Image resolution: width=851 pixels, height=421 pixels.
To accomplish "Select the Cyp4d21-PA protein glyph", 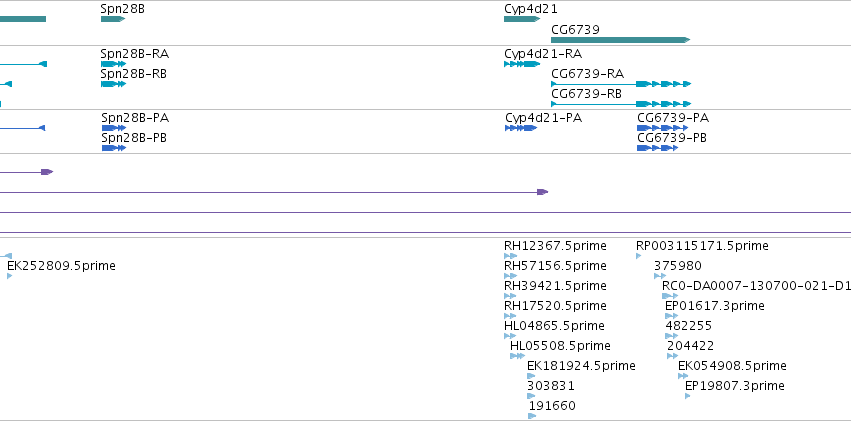I will coord(520,128).
